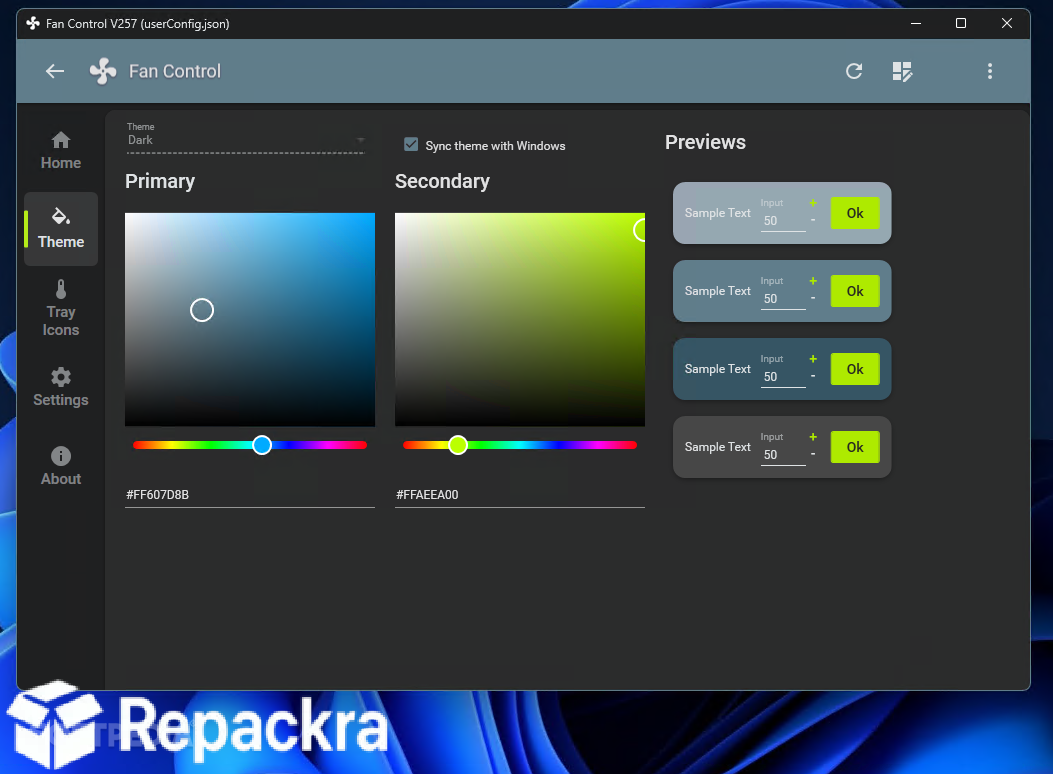This screenshot has width=1053, height=774.
Task: Open the About section
Action: tap(61, 467)
